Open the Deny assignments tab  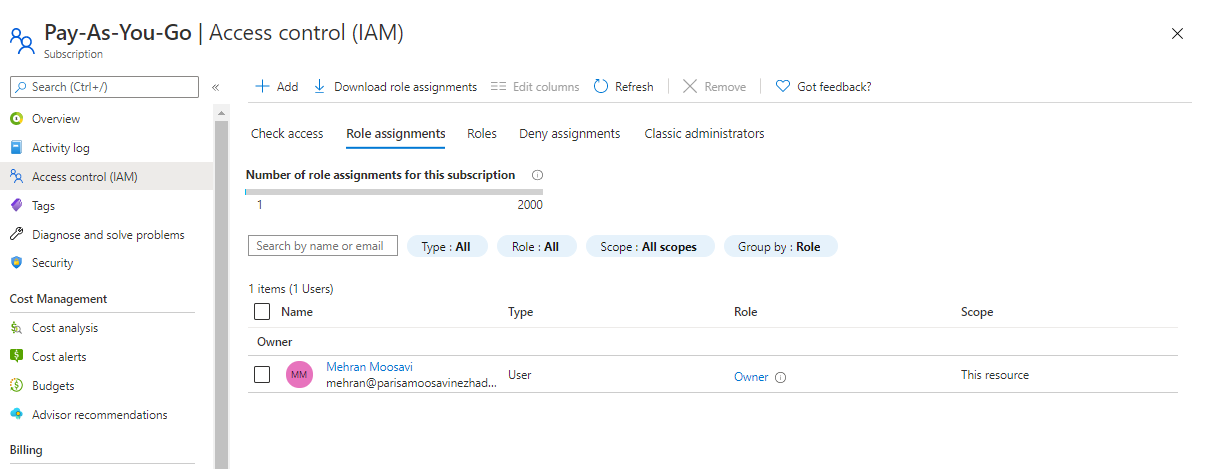coord(570,133)
